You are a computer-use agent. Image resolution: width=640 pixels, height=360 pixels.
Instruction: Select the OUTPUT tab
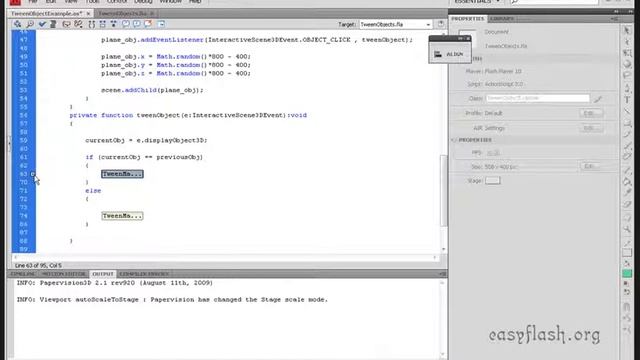(102, 274)
